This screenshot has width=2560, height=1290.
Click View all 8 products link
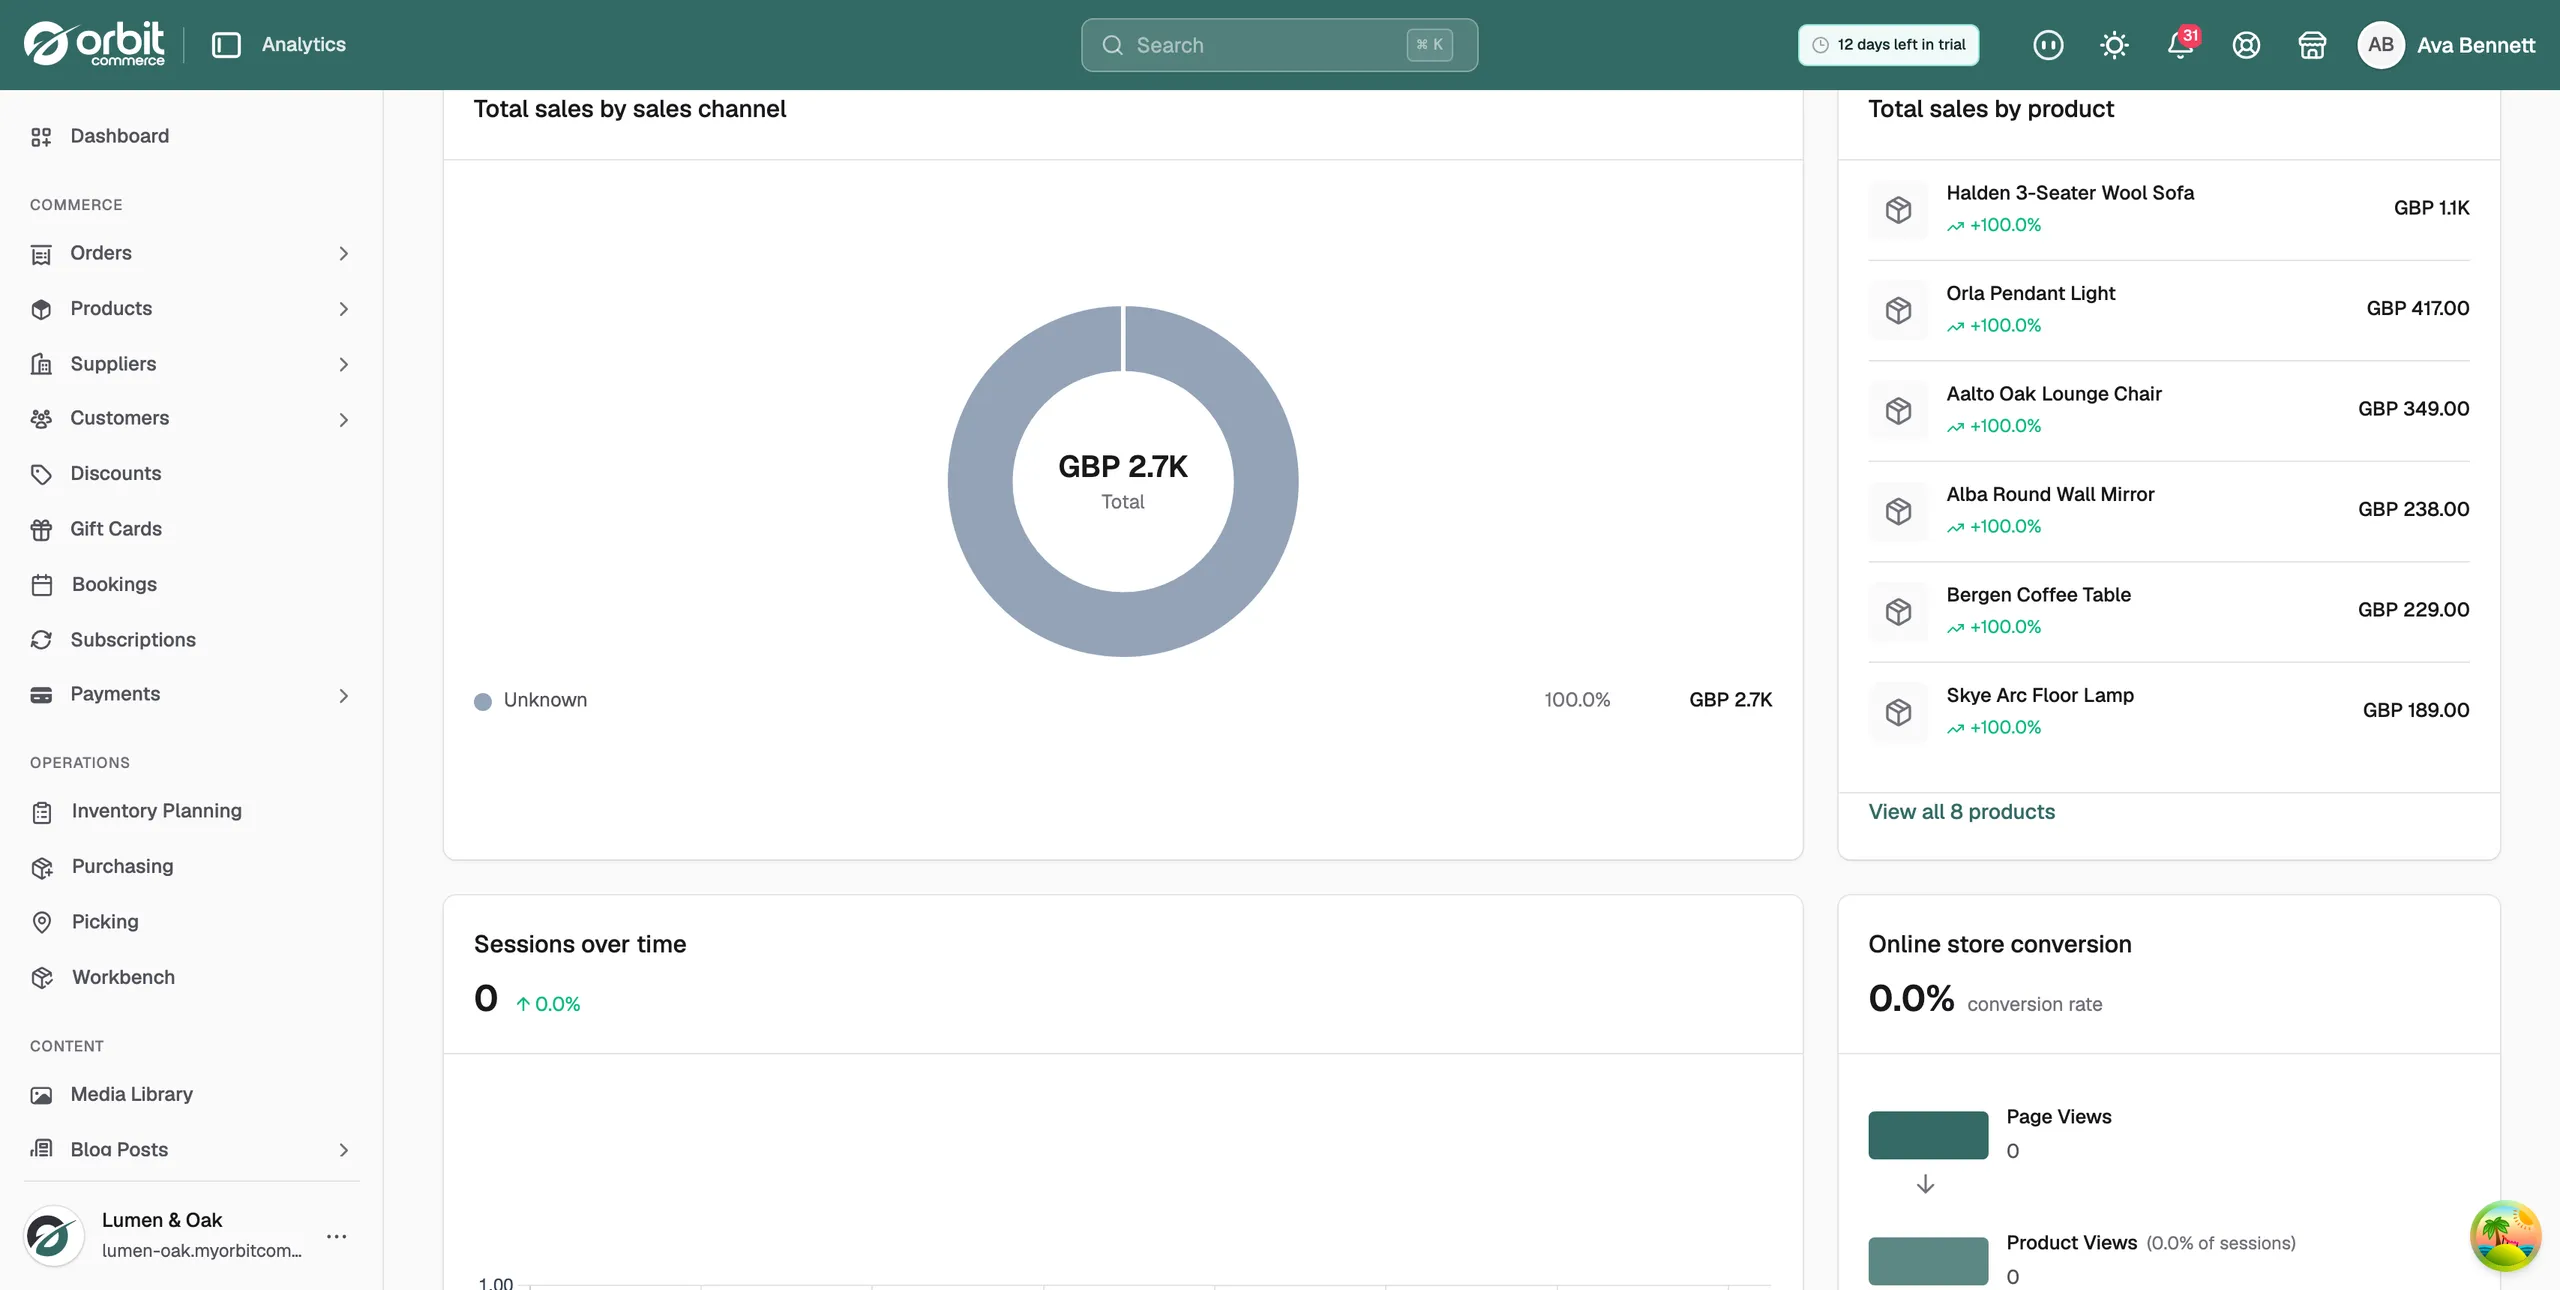click(1961, 812)
